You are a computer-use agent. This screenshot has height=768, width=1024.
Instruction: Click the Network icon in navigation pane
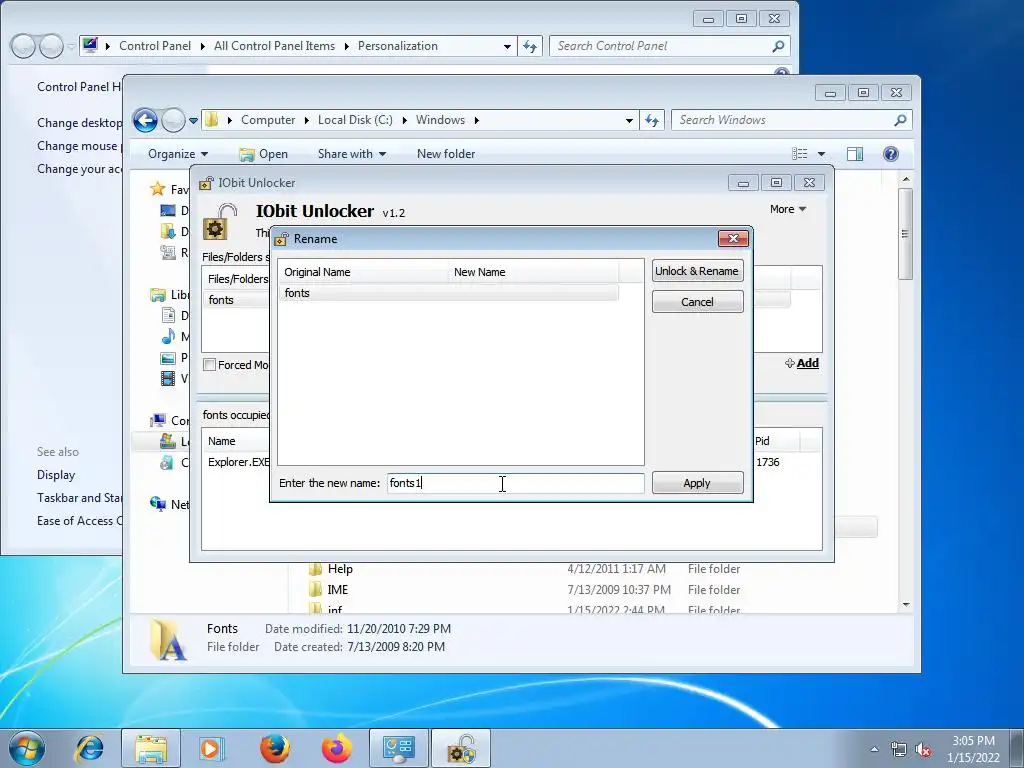click(158, 504)
